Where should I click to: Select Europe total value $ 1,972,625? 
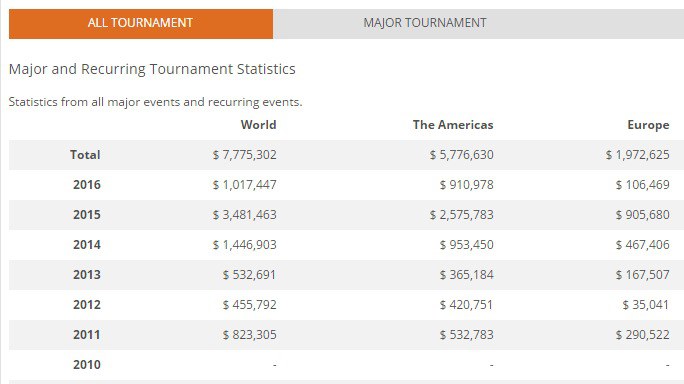[637, 155]
